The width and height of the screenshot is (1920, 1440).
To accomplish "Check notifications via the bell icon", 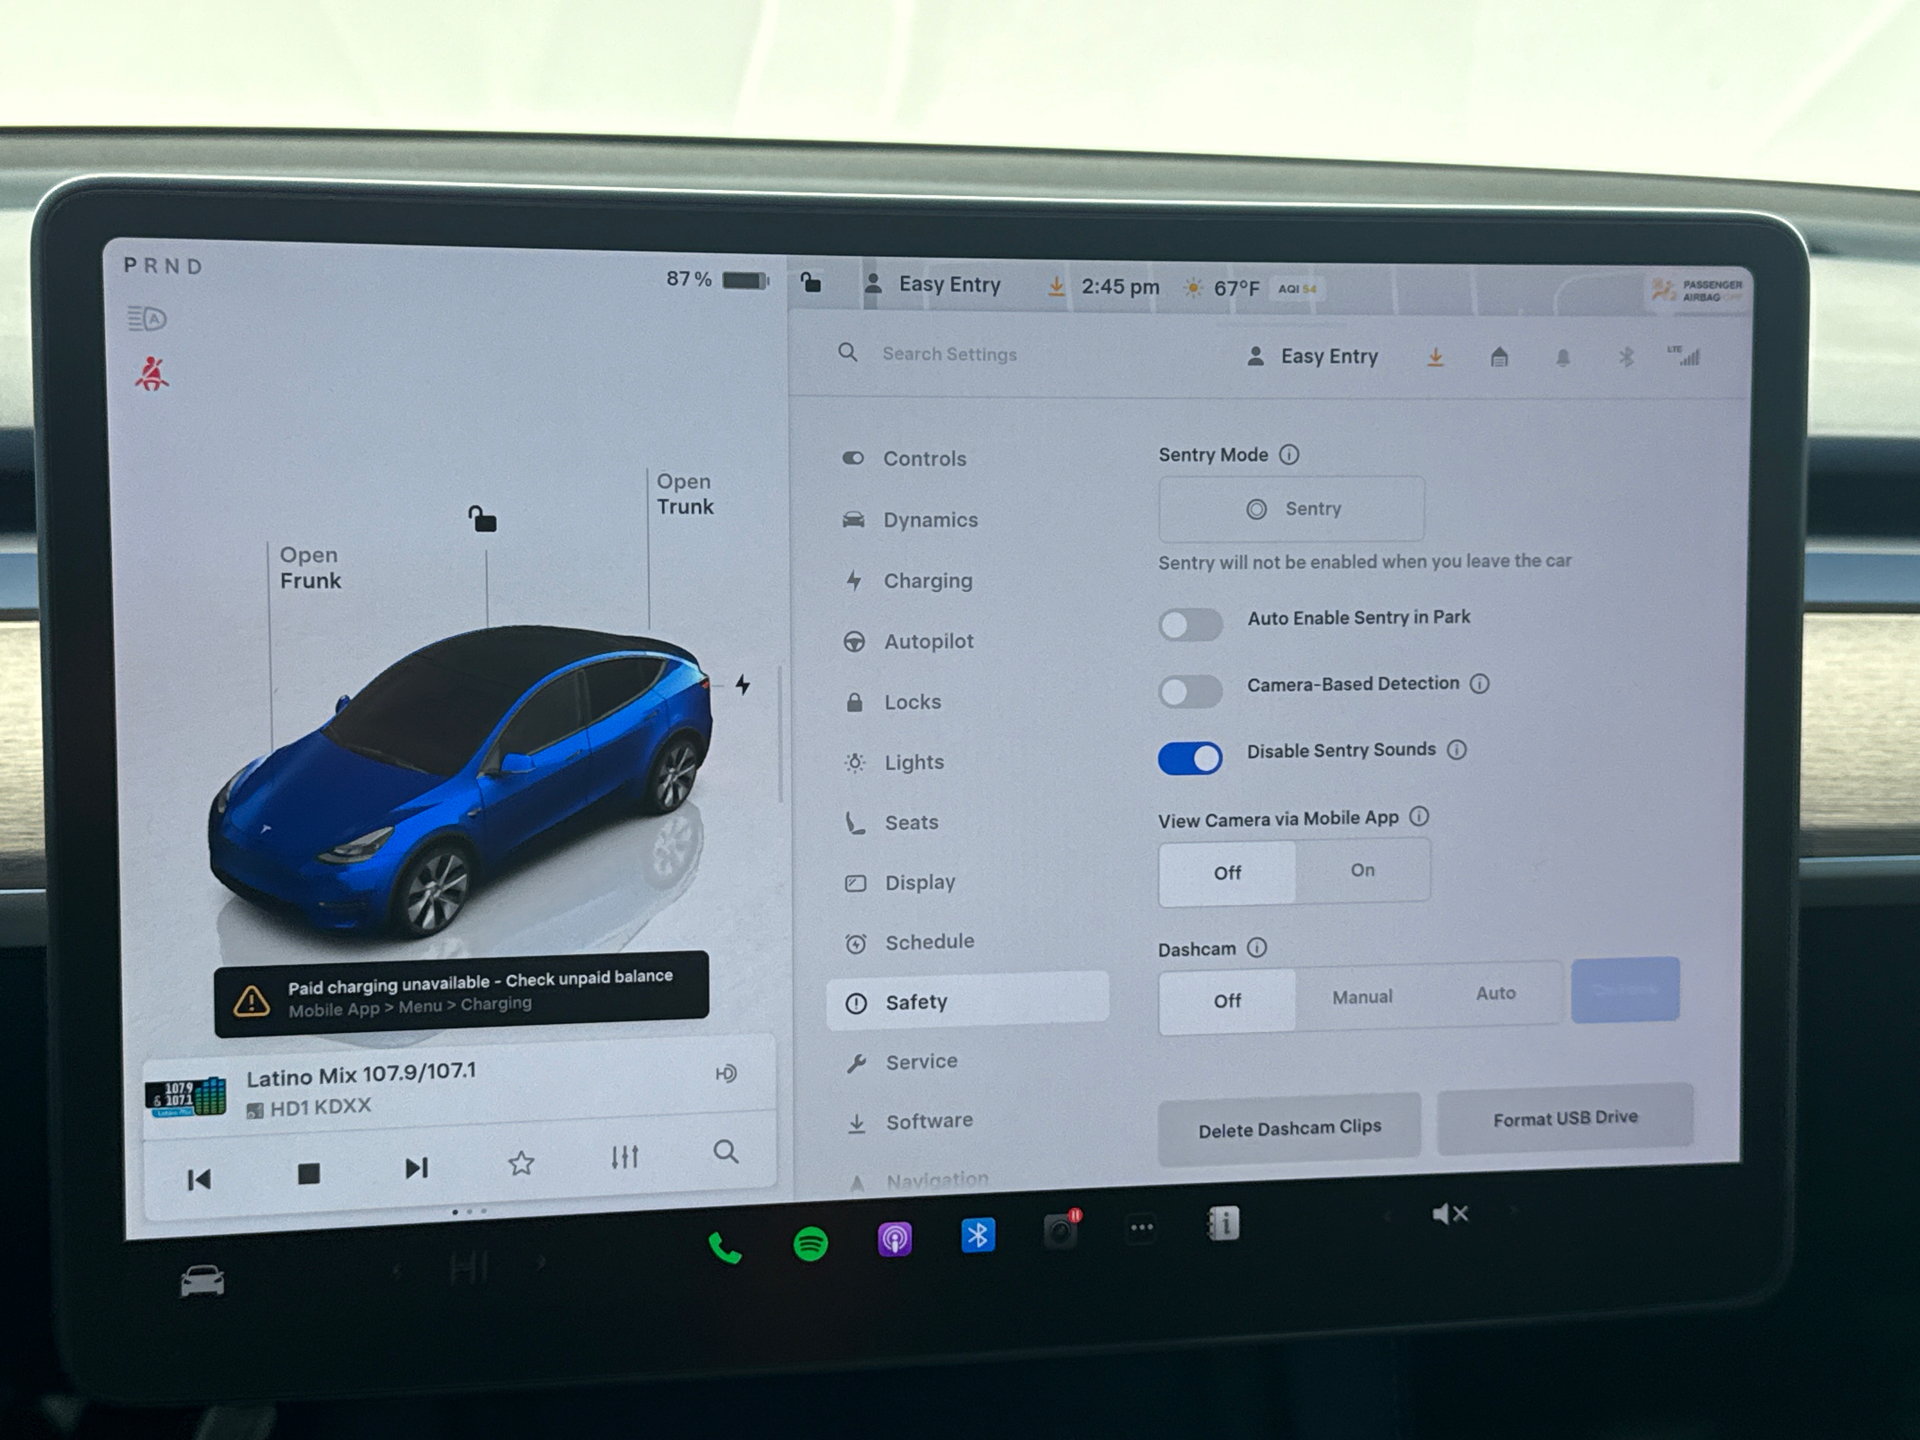I will (x=1562, y=357).
